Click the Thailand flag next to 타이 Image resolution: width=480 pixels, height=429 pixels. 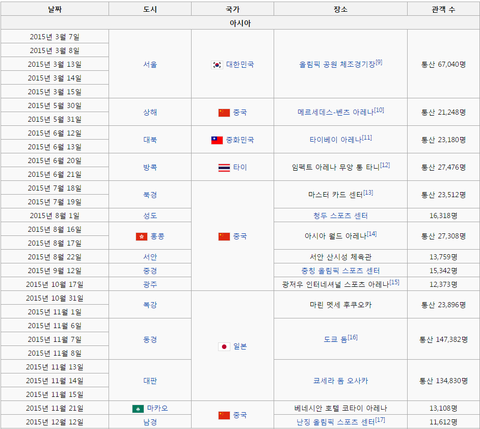point(224,168)
